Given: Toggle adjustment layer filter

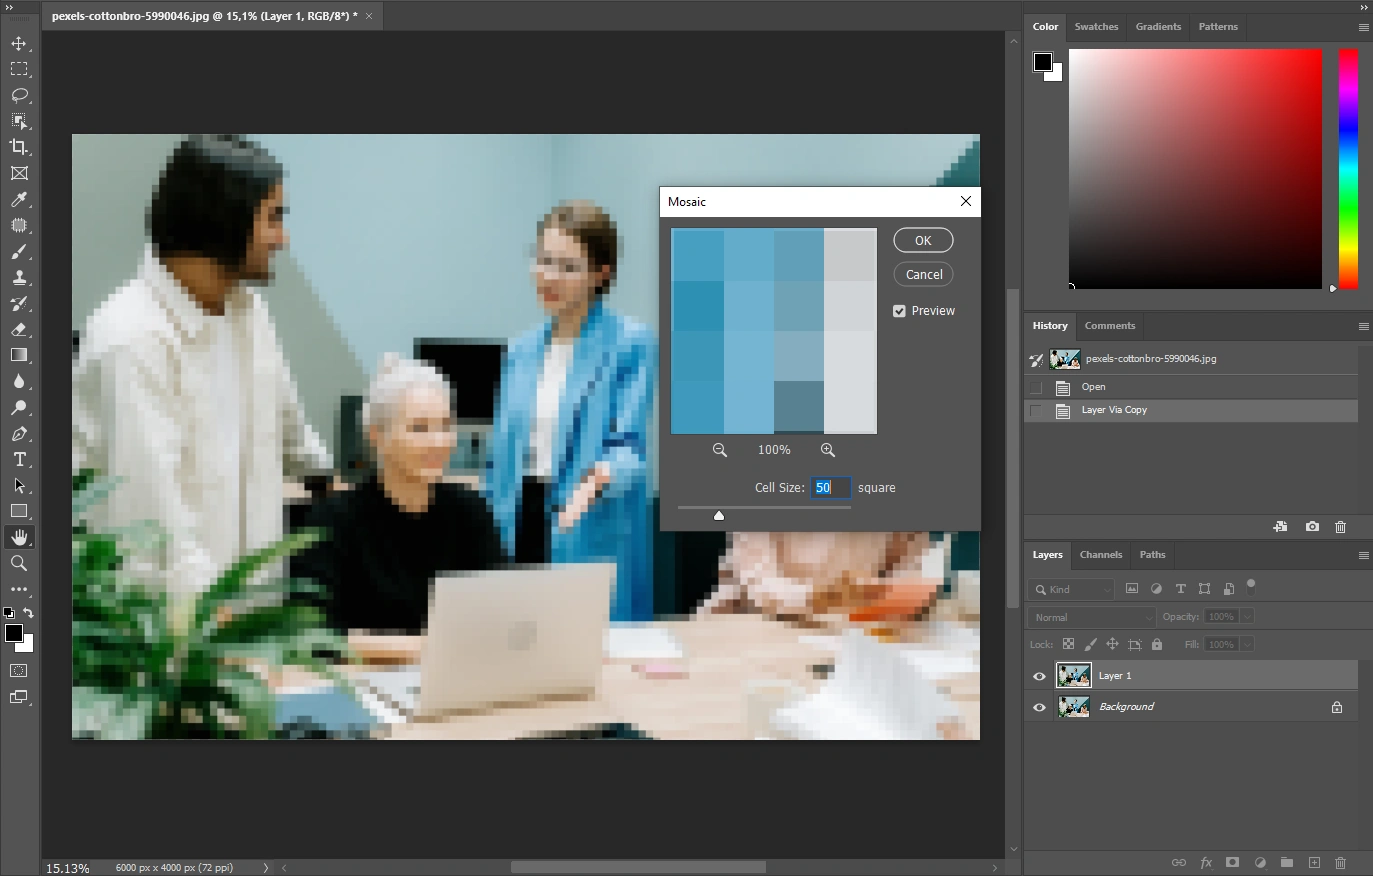Looking at the screenshot, I should click(1156, 589).
